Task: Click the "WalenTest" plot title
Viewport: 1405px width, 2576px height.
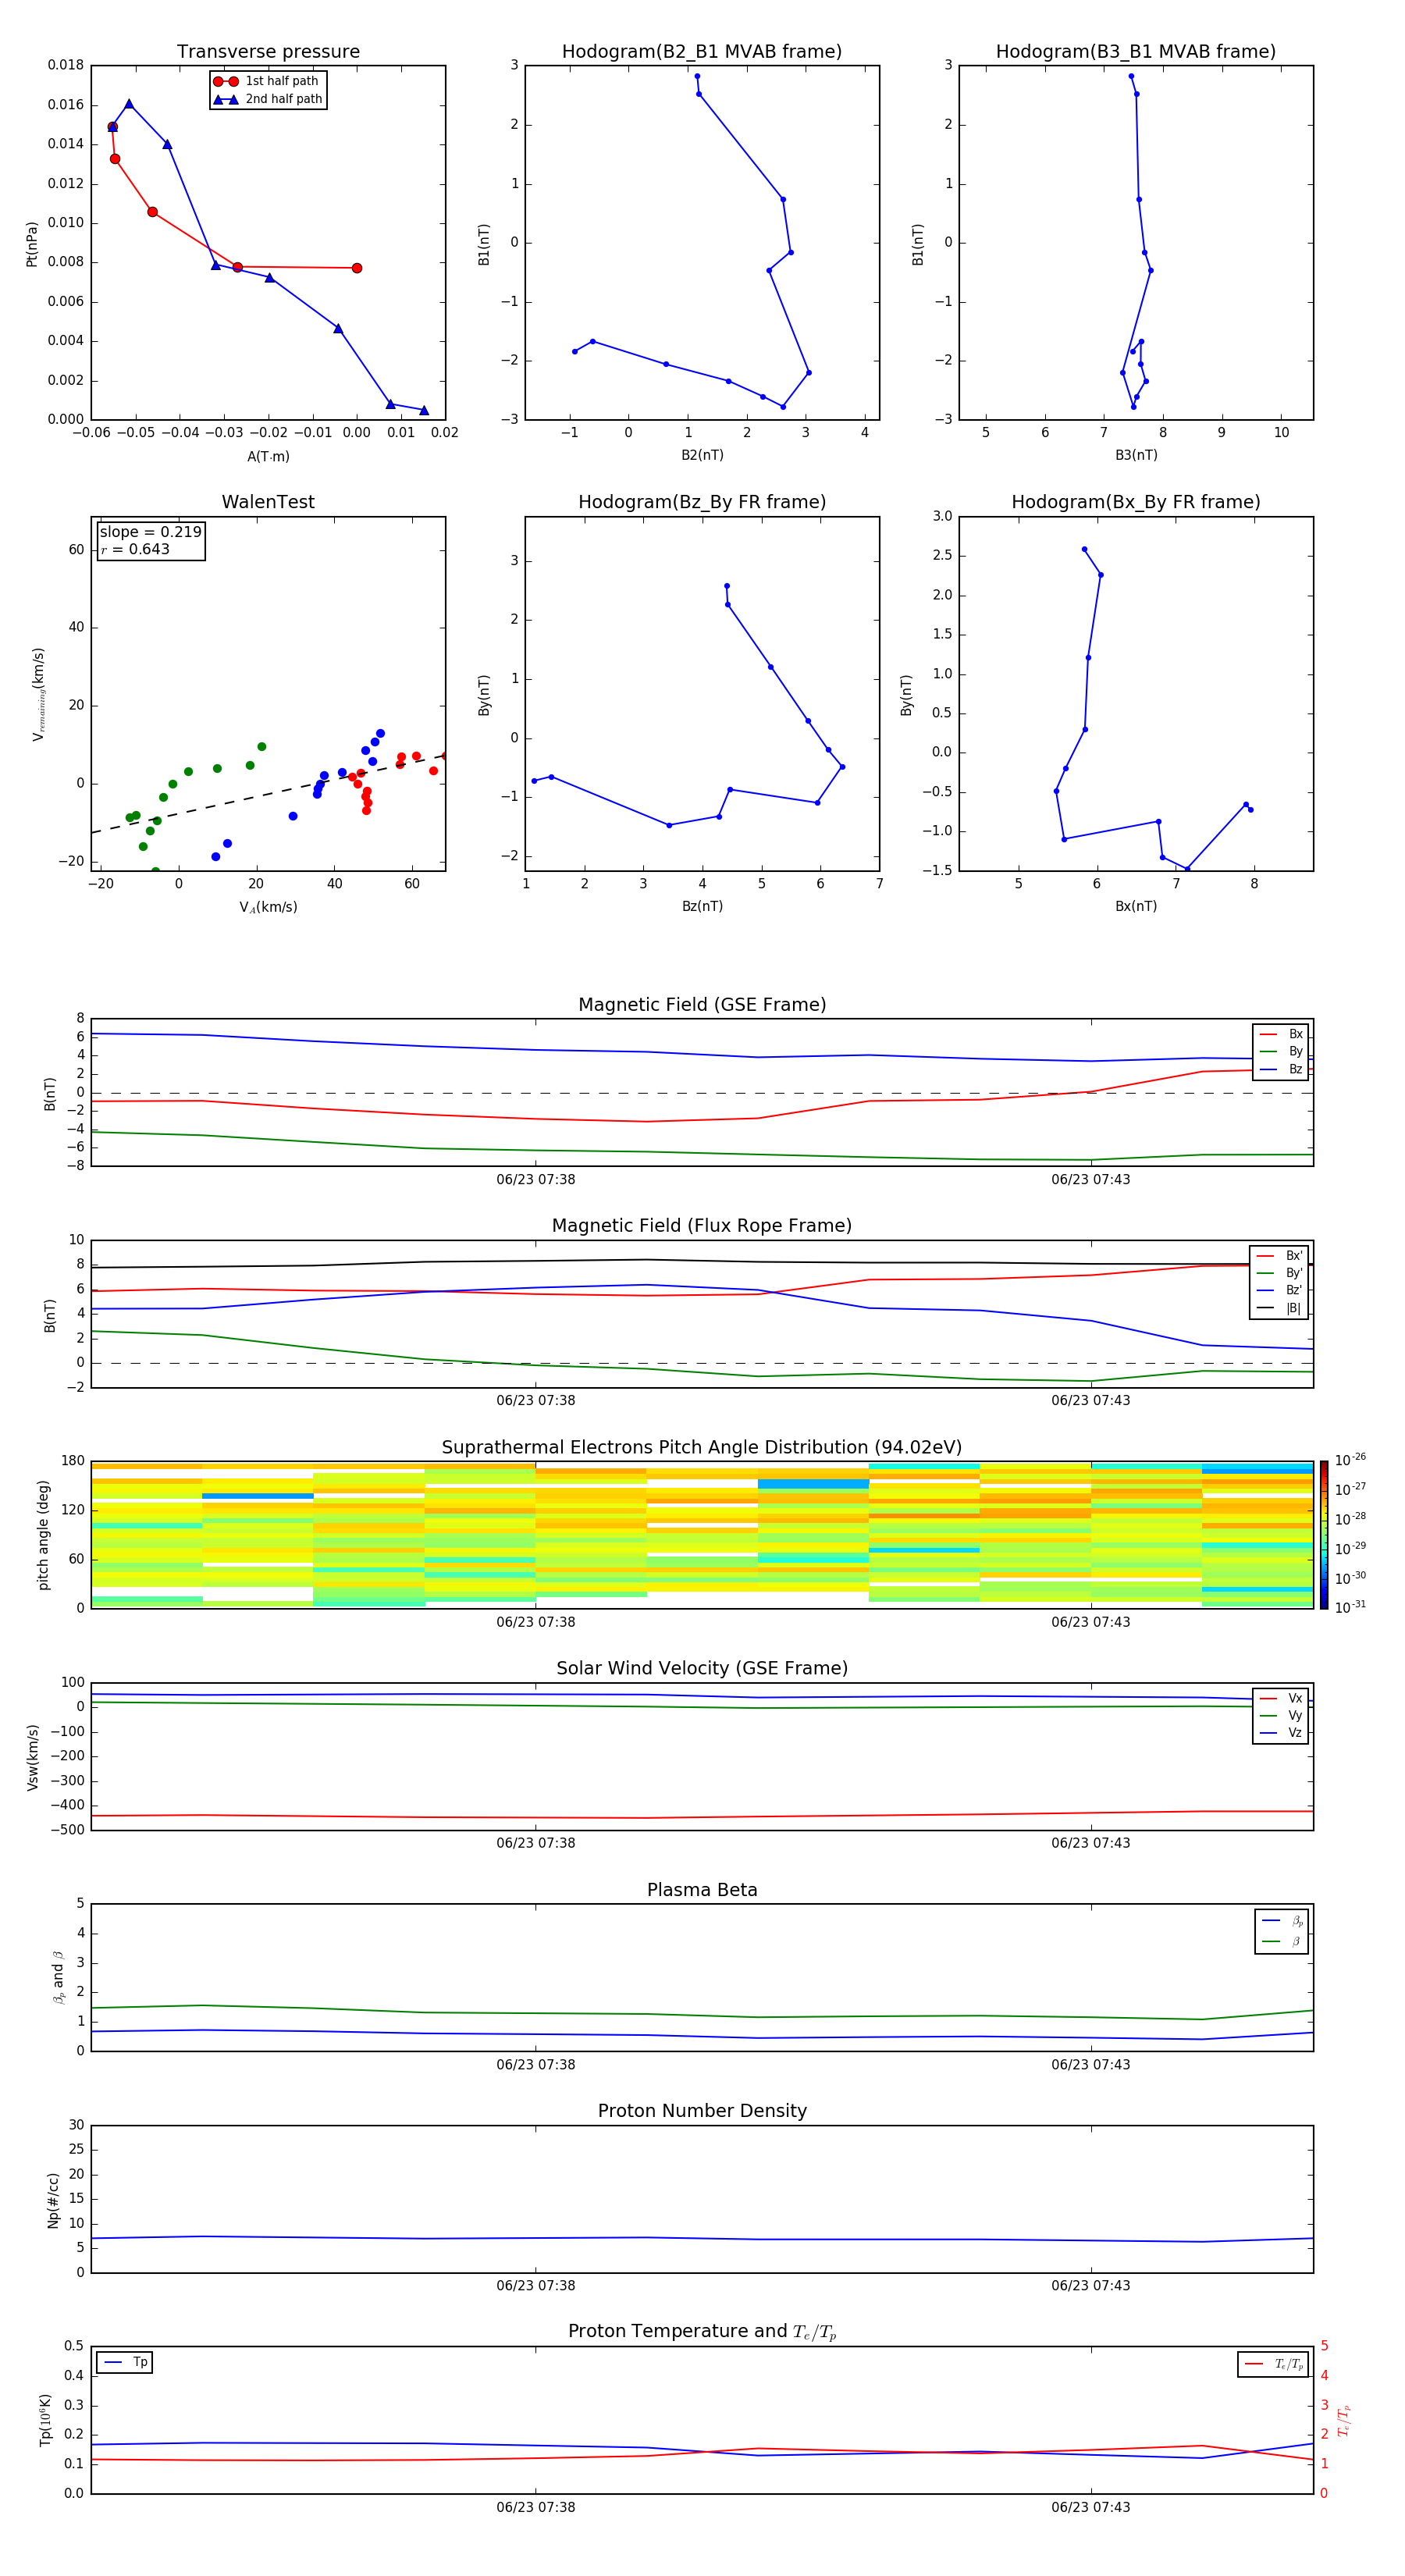Action: pos(268,502)
